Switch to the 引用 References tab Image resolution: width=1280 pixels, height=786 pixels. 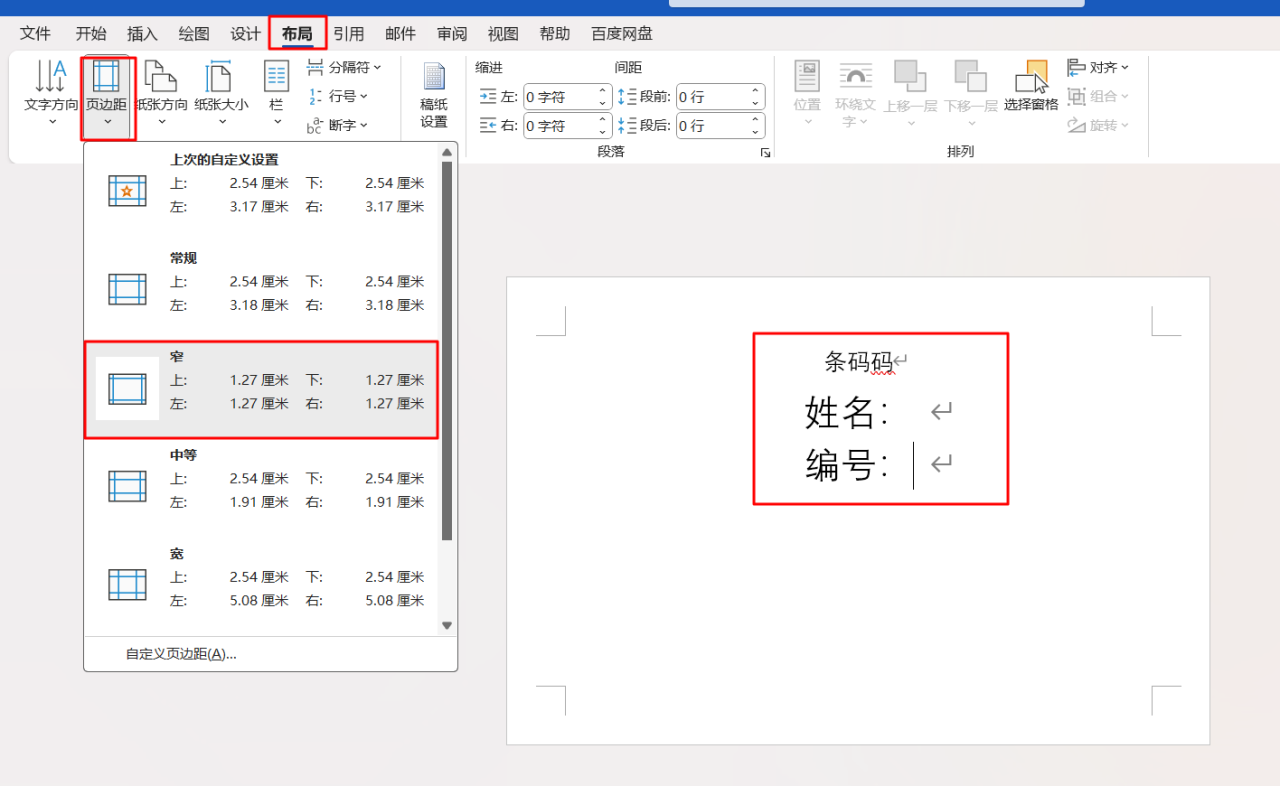point(349,34)
